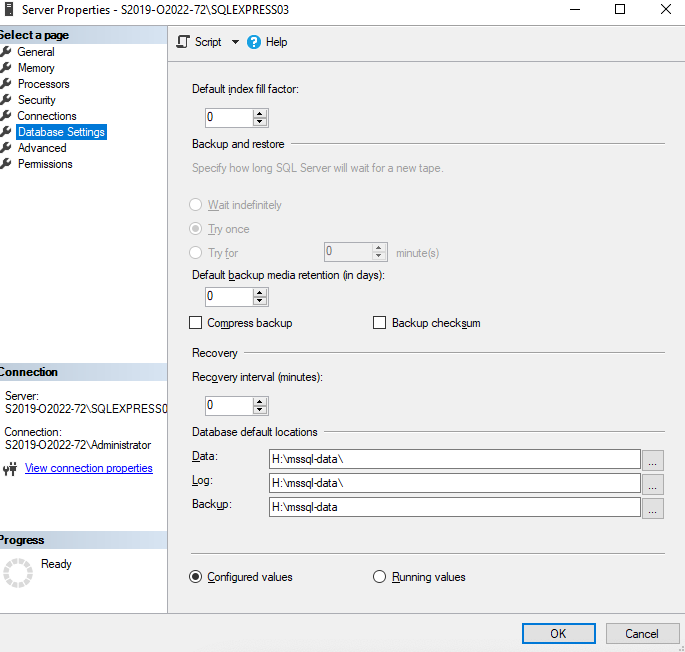Decrease backup media retention days
The height and width of the screenshot is (652, 685).
[260, 301]
